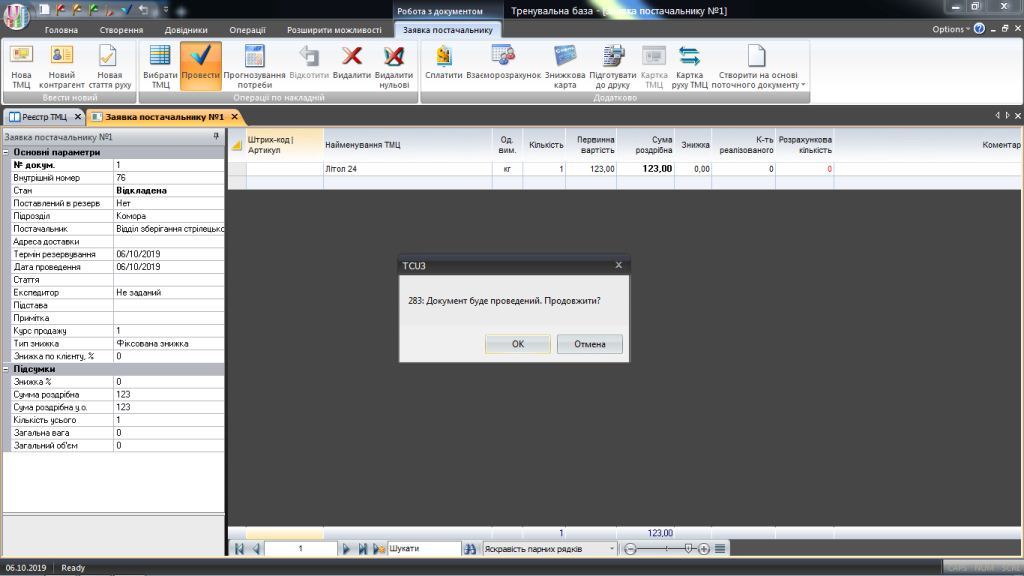1024x576 pixels.
Task: Confirm the dialog with OK
Action: click(x=517, y=344)
